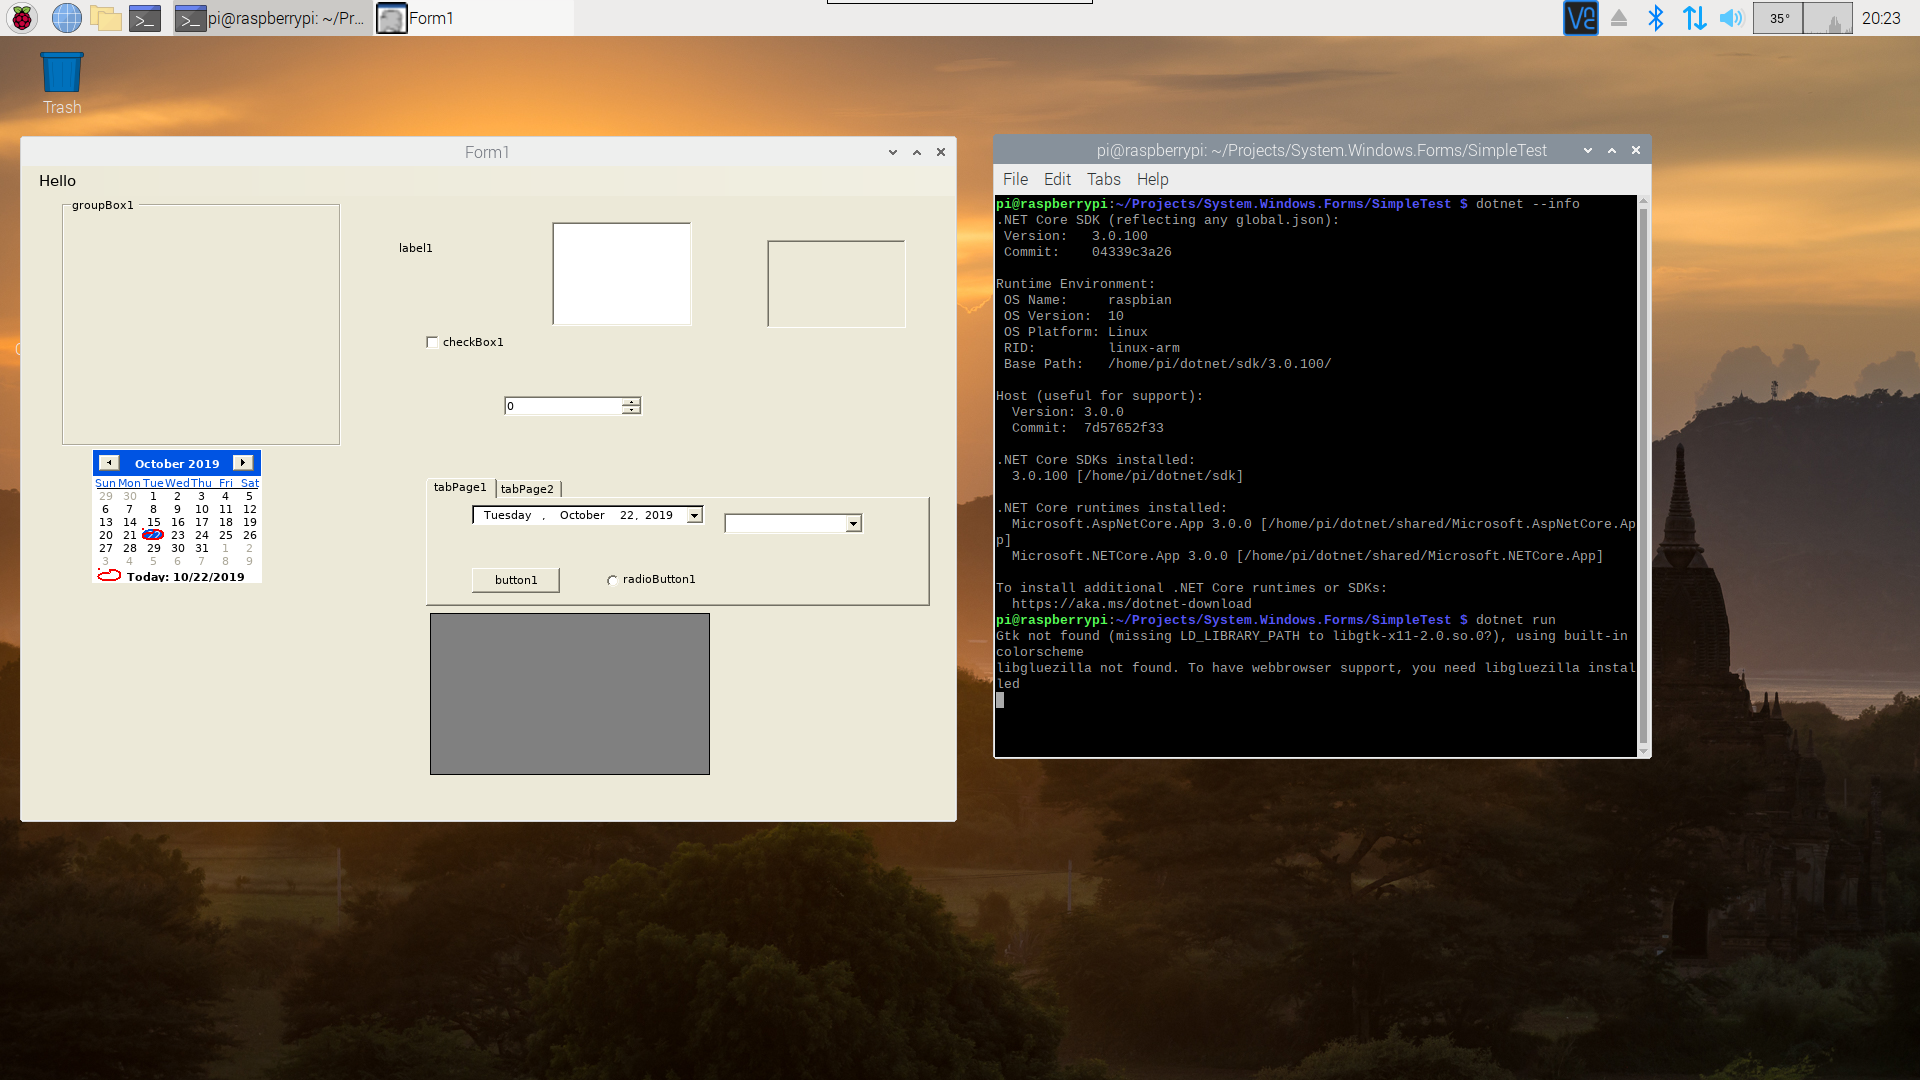Screen dimensions: 1920x1080
Task: Go to previous month in calendar
Action: 109,463
